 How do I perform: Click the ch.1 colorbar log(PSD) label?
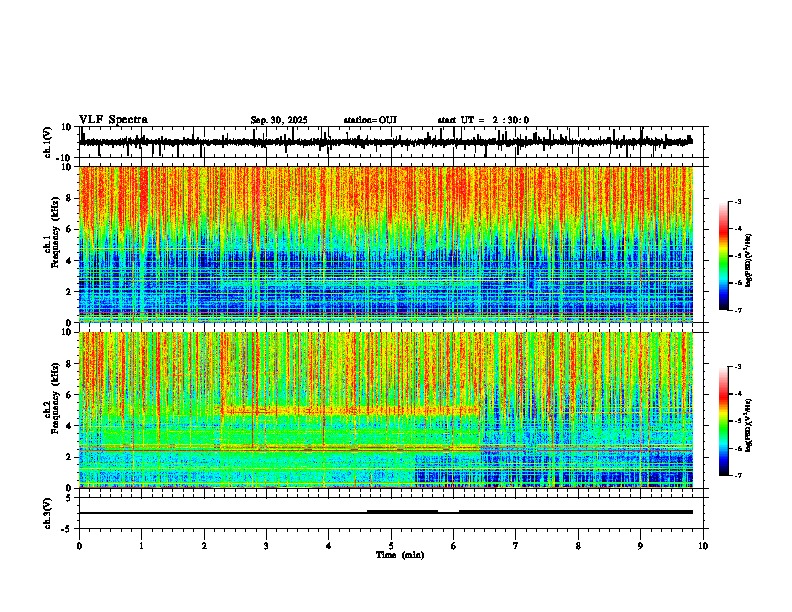click(x=749, y=261)
